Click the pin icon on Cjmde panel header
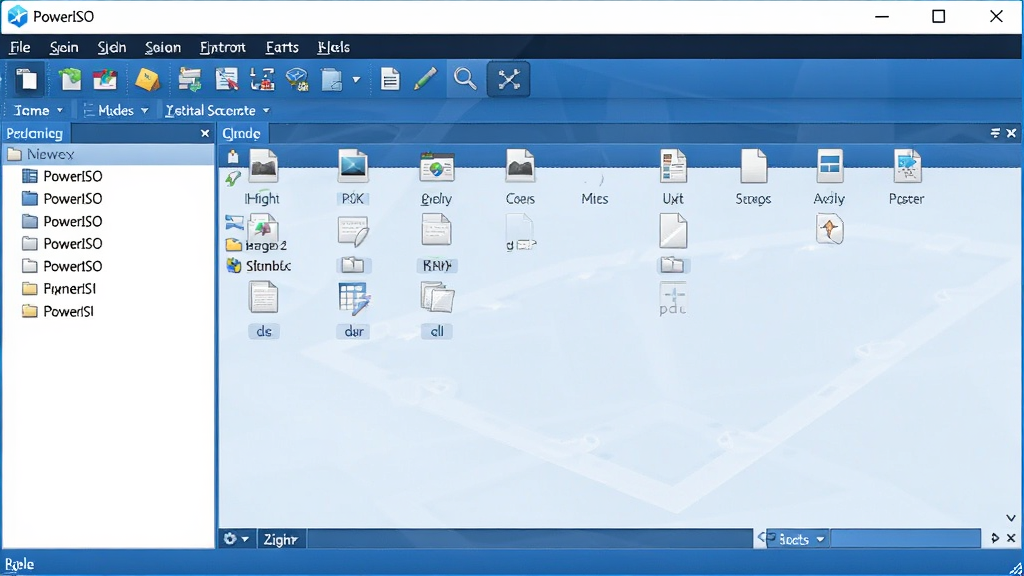Screen dimensions: 1024x576 pos(995,133)
